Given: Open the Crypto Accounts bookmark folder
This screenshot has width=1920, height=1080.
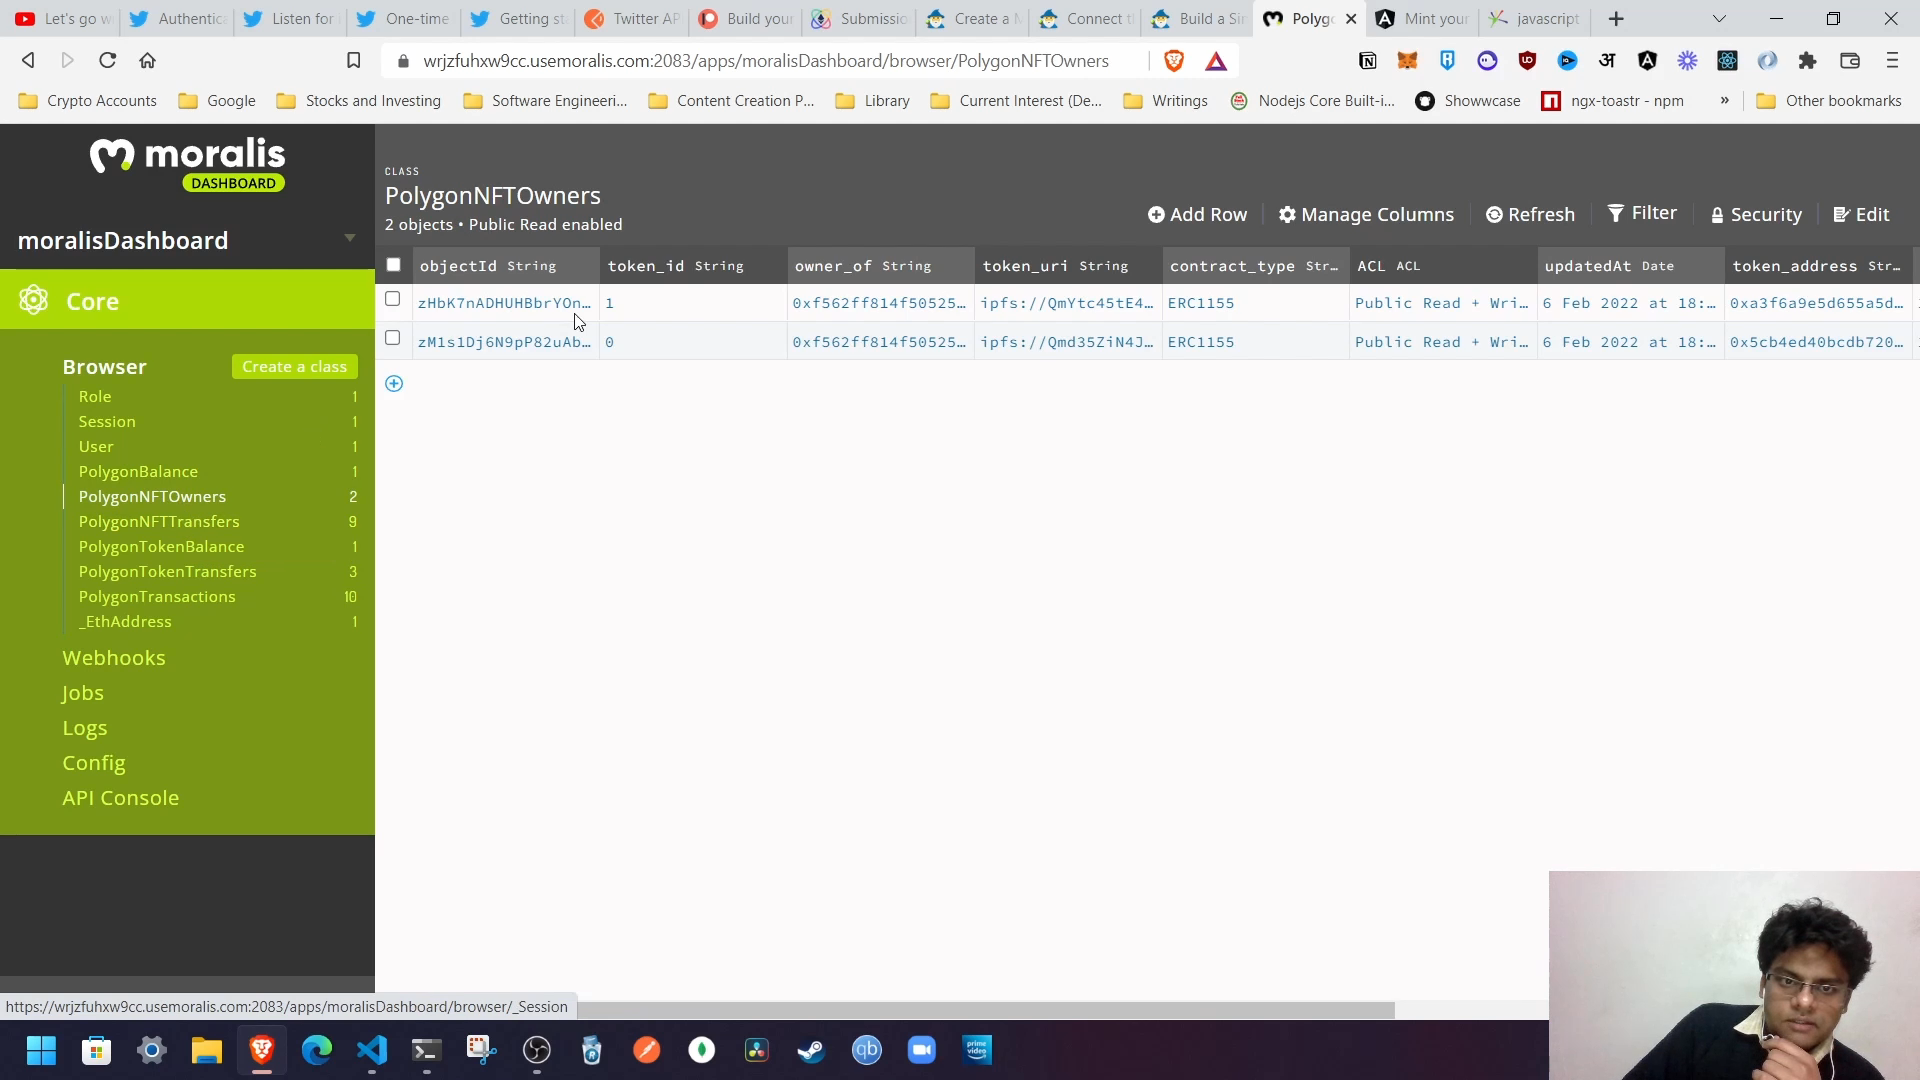Looking at the screenshot, I should click(x=88, y=101).
